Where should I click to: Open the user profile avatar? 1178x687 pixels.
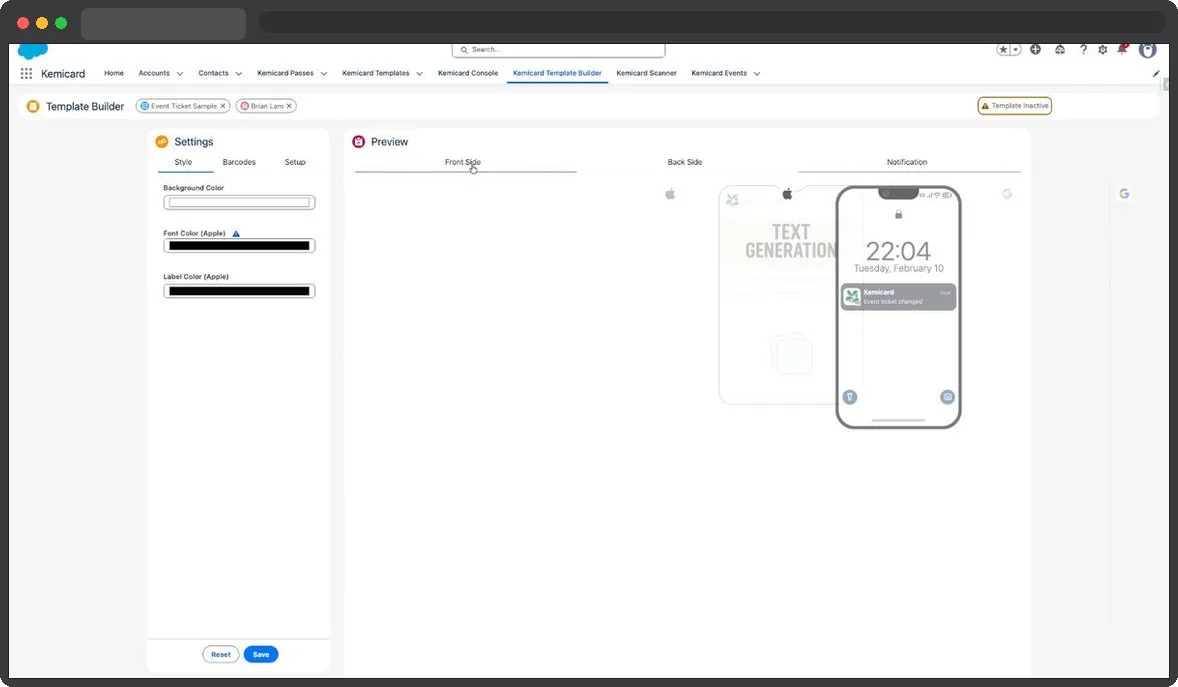tap(1147, 50)
